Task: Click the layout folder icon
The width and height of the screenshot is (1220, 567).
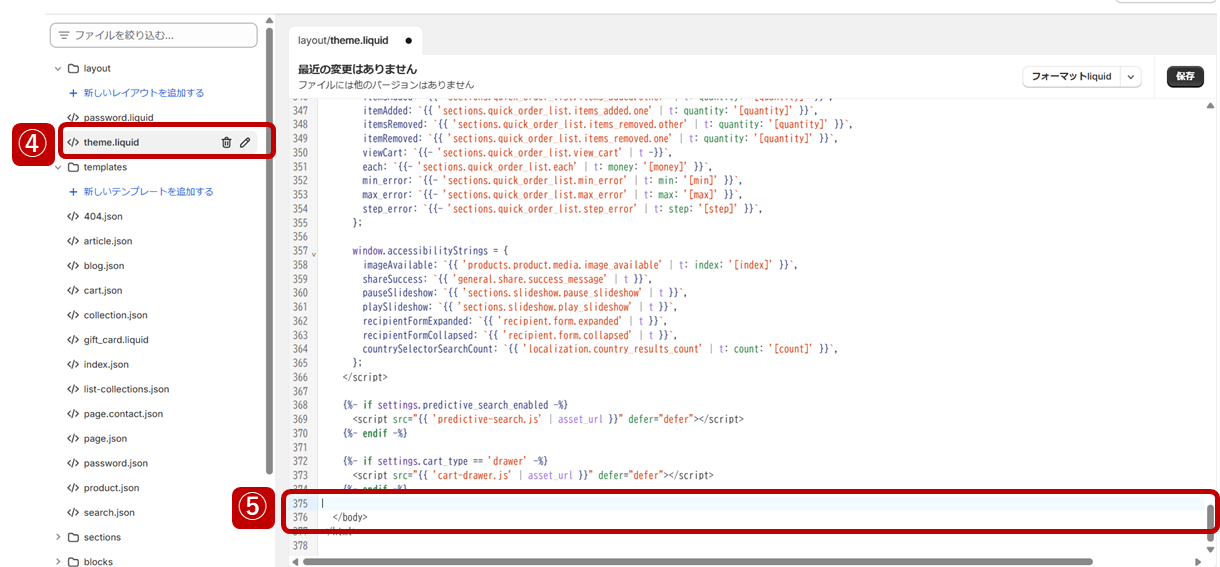Action: [x=73, y=69]
